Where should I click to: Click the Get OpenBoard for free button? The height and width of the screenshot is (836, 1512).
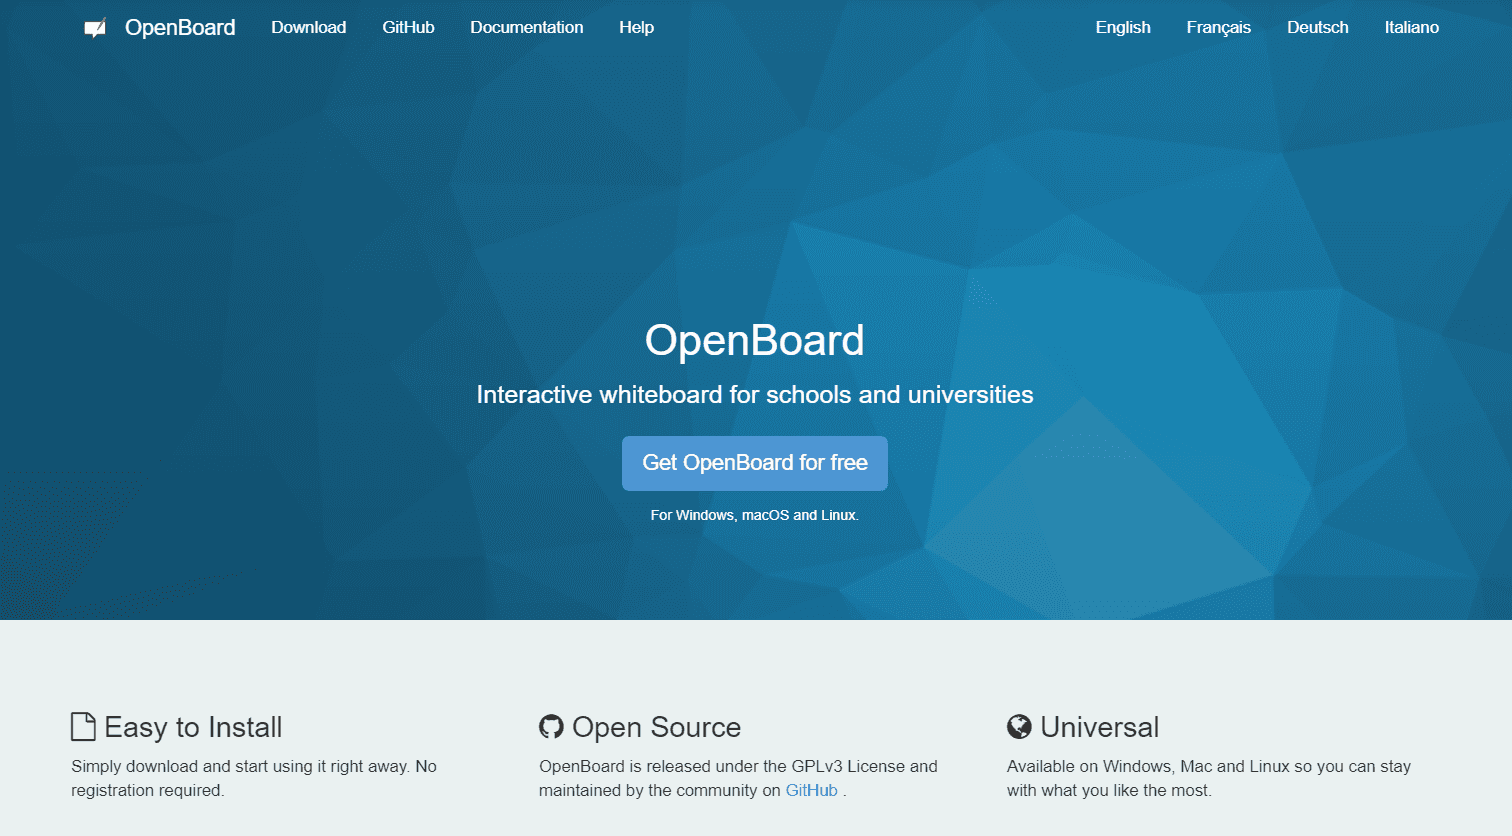tap(755, 463)
